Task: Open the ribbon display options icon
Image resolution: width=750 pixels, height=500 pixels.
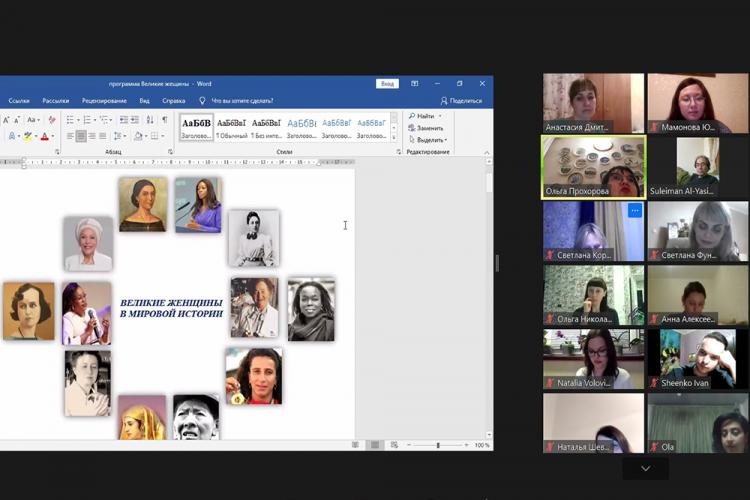Action: coord(415,84)
